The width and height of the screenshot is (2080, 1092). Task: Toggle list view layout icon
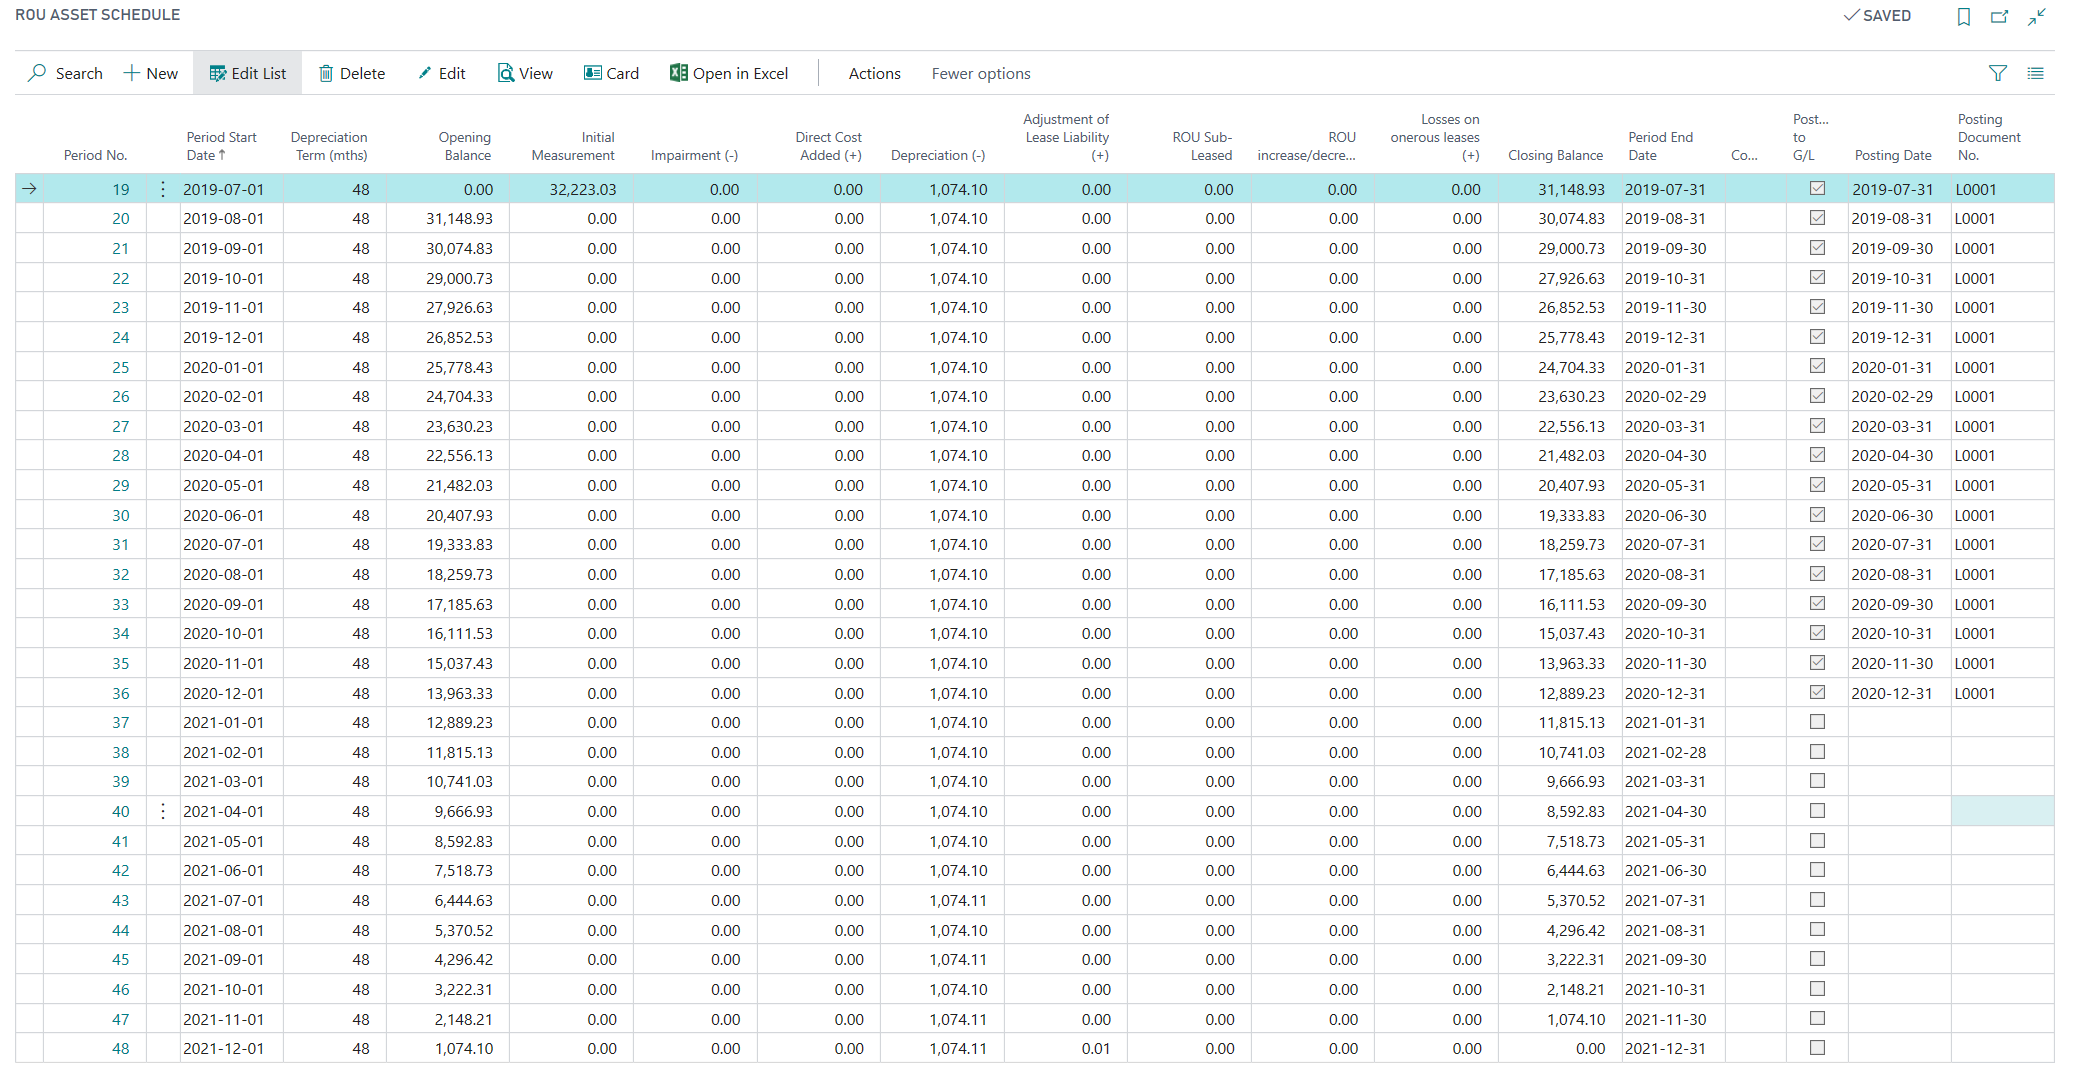tap(2035, 73)
